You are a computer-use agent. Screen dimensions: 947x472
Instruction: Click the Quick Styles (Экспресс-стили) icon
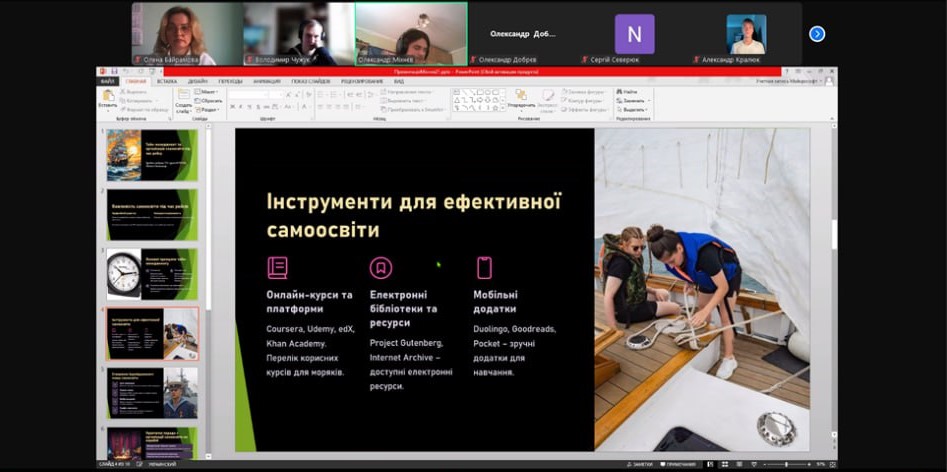point(547,95)
